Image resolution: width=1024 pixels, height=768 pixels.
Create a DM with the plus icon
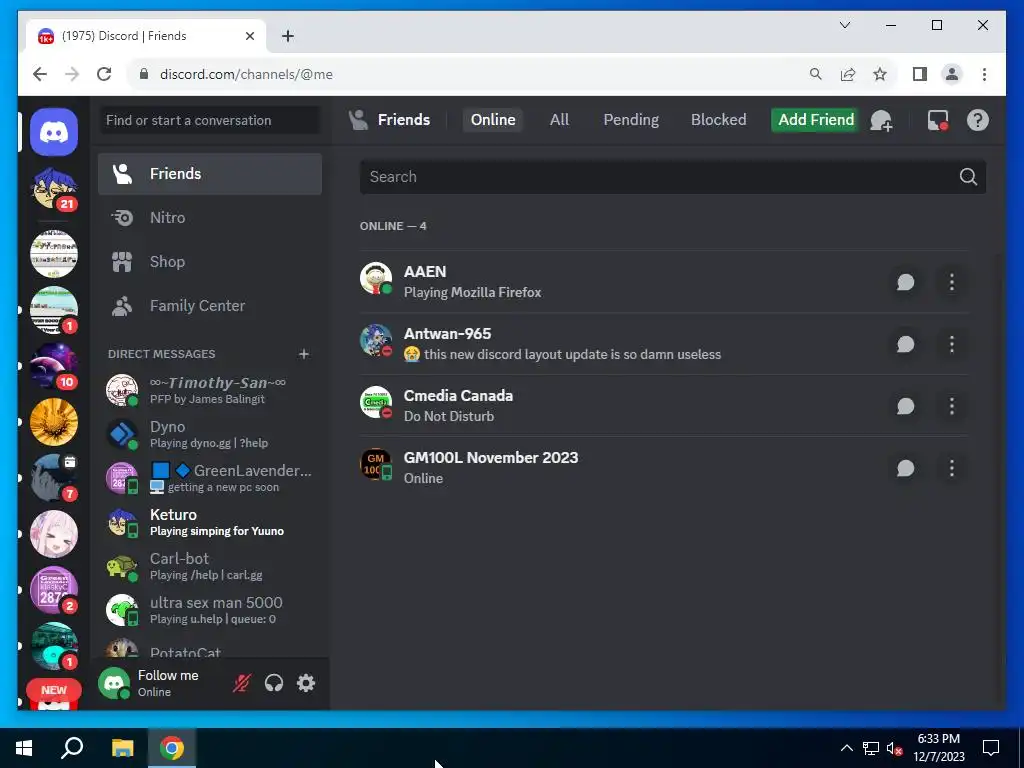[304, 354]
